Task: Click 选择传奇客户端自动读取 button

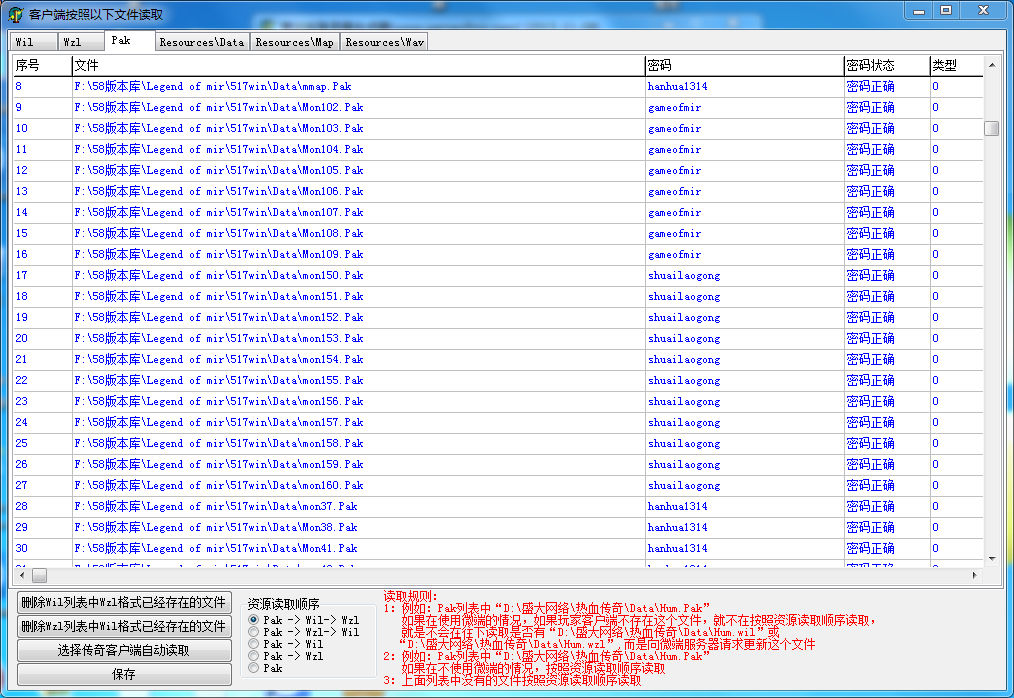Action: (x=123, y=650)
